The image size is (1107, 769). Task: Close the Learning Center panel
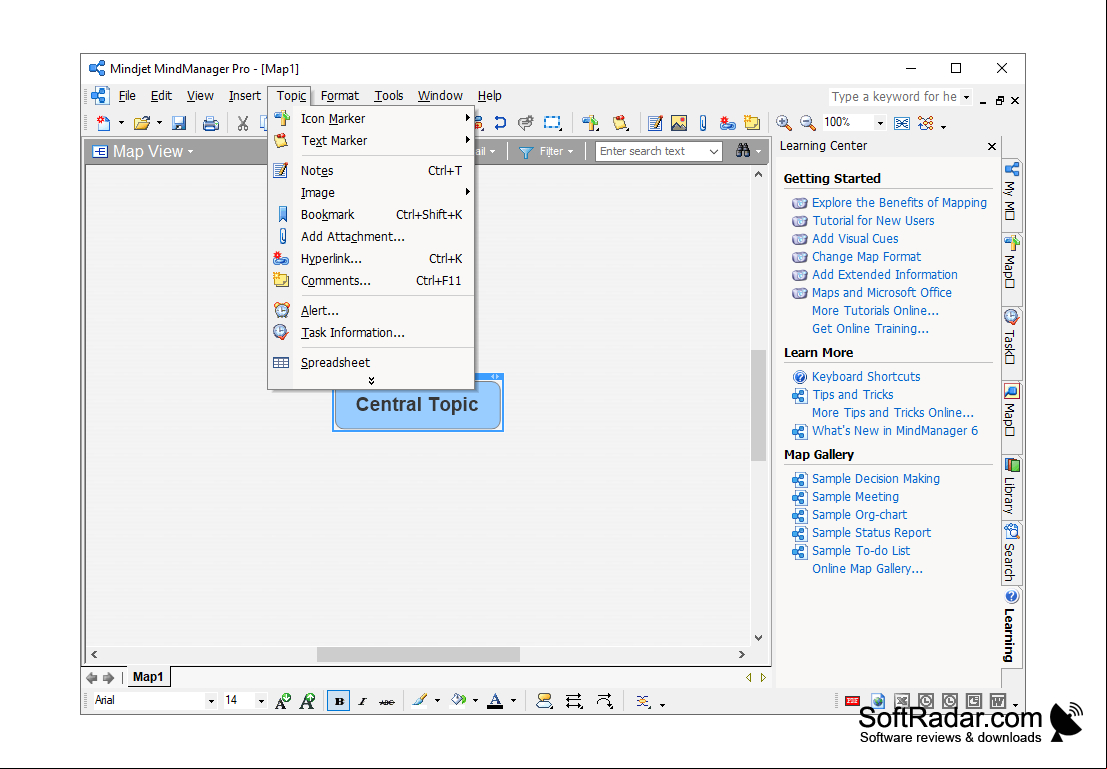click(992, 146)
